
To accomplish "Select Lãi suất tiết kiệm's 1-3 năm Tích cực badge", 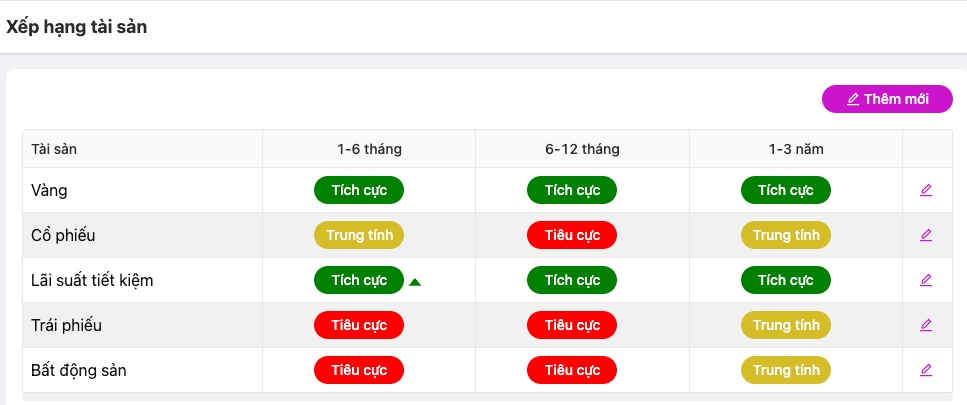I will pyautogui.click(x=786, y=280).
